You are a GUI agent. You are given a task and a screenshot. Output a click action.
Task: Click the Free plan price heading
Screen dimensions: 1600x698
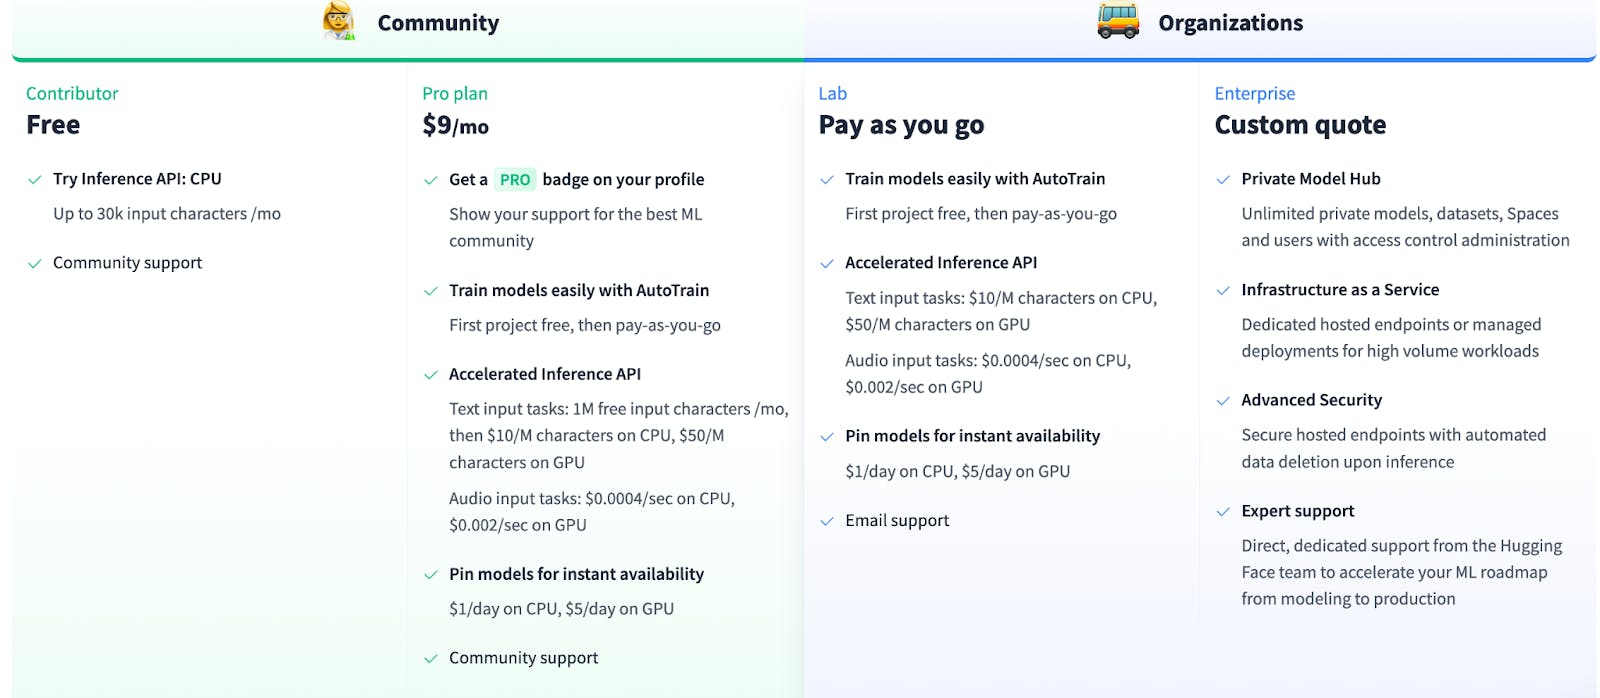pos(53,125)
